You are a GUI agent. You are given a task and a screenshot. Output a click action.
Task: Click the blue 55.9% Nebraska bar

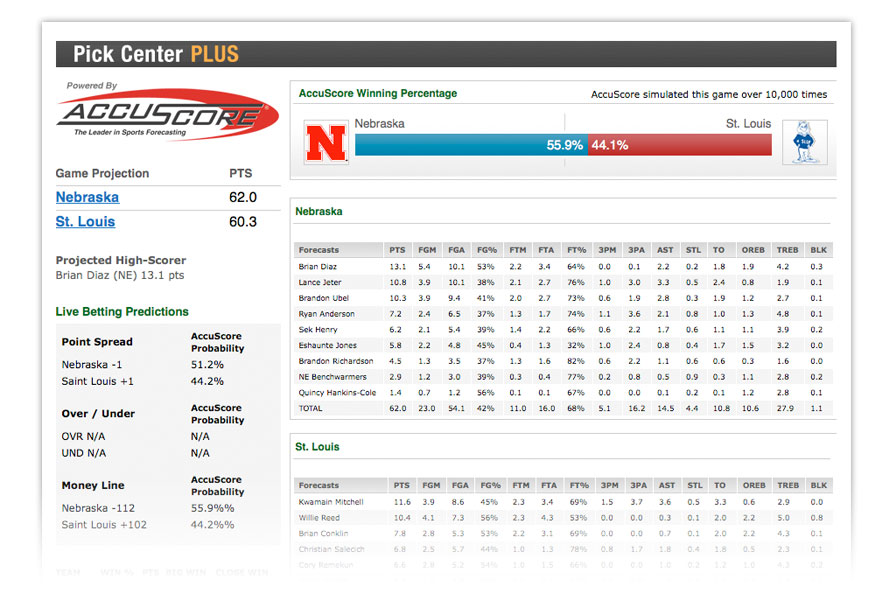click(x=472, y=145)
